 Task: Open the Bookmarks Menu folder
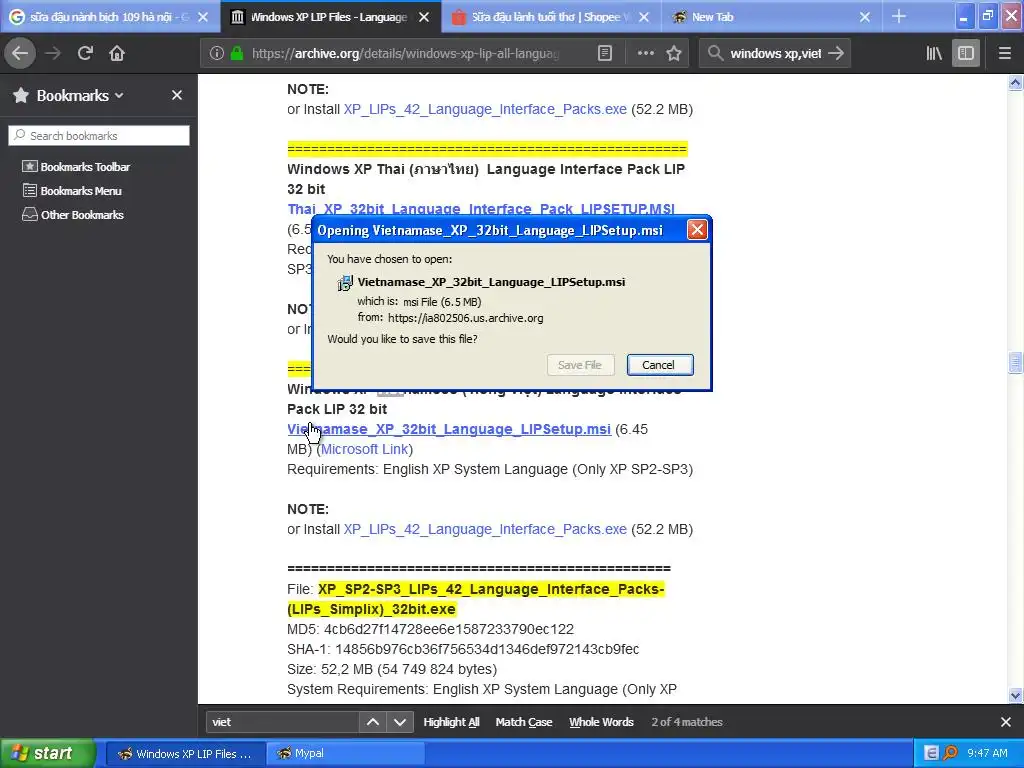coord(72,191)
